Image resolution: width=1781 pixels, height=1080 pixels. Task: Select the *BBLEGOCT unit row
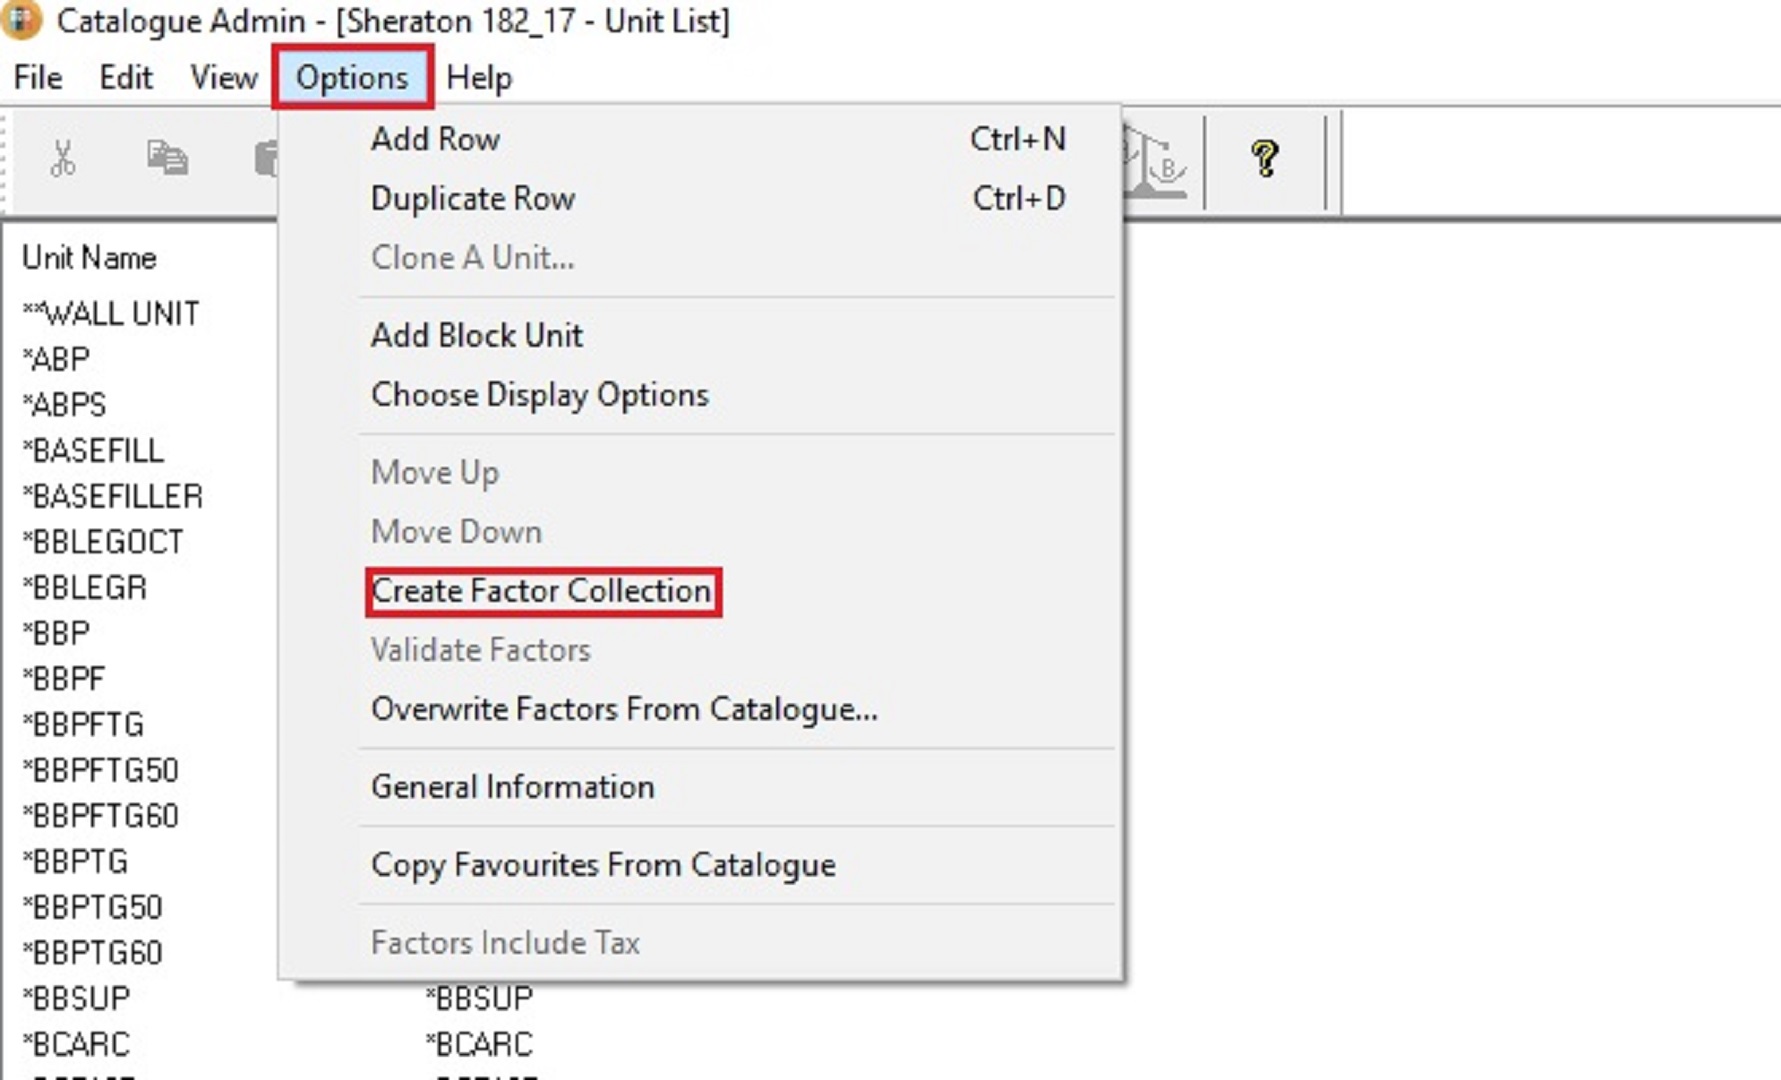[103, 542]
